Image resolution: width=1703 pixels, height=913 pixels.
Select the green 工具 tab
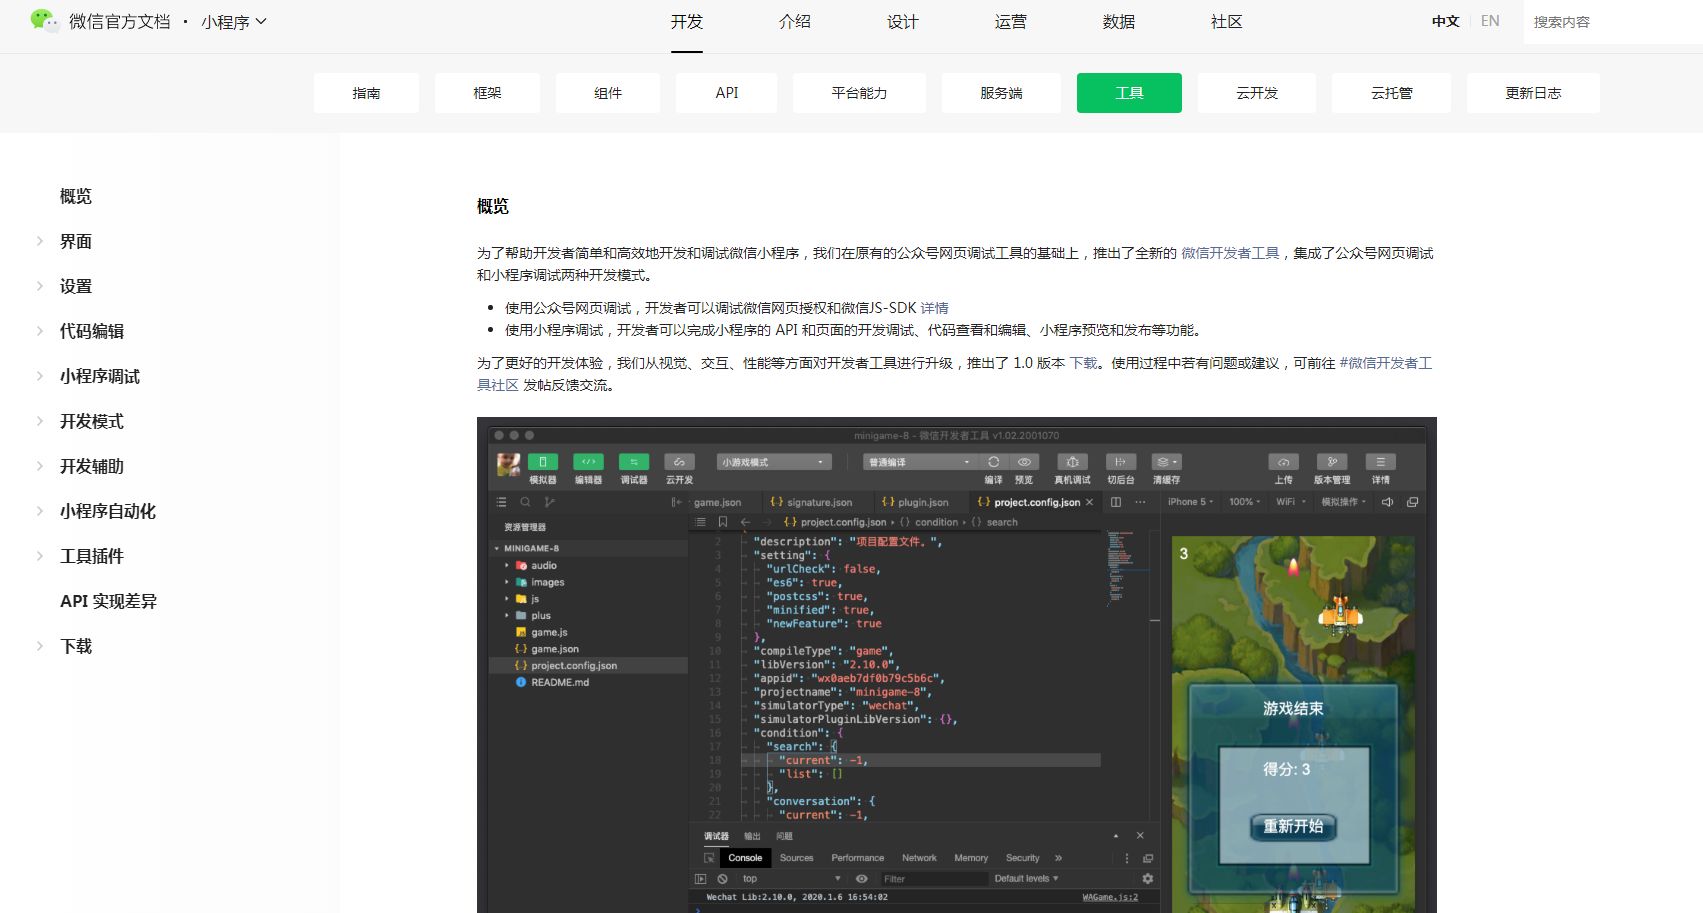pyautogui.click(x=1129, y=93)
